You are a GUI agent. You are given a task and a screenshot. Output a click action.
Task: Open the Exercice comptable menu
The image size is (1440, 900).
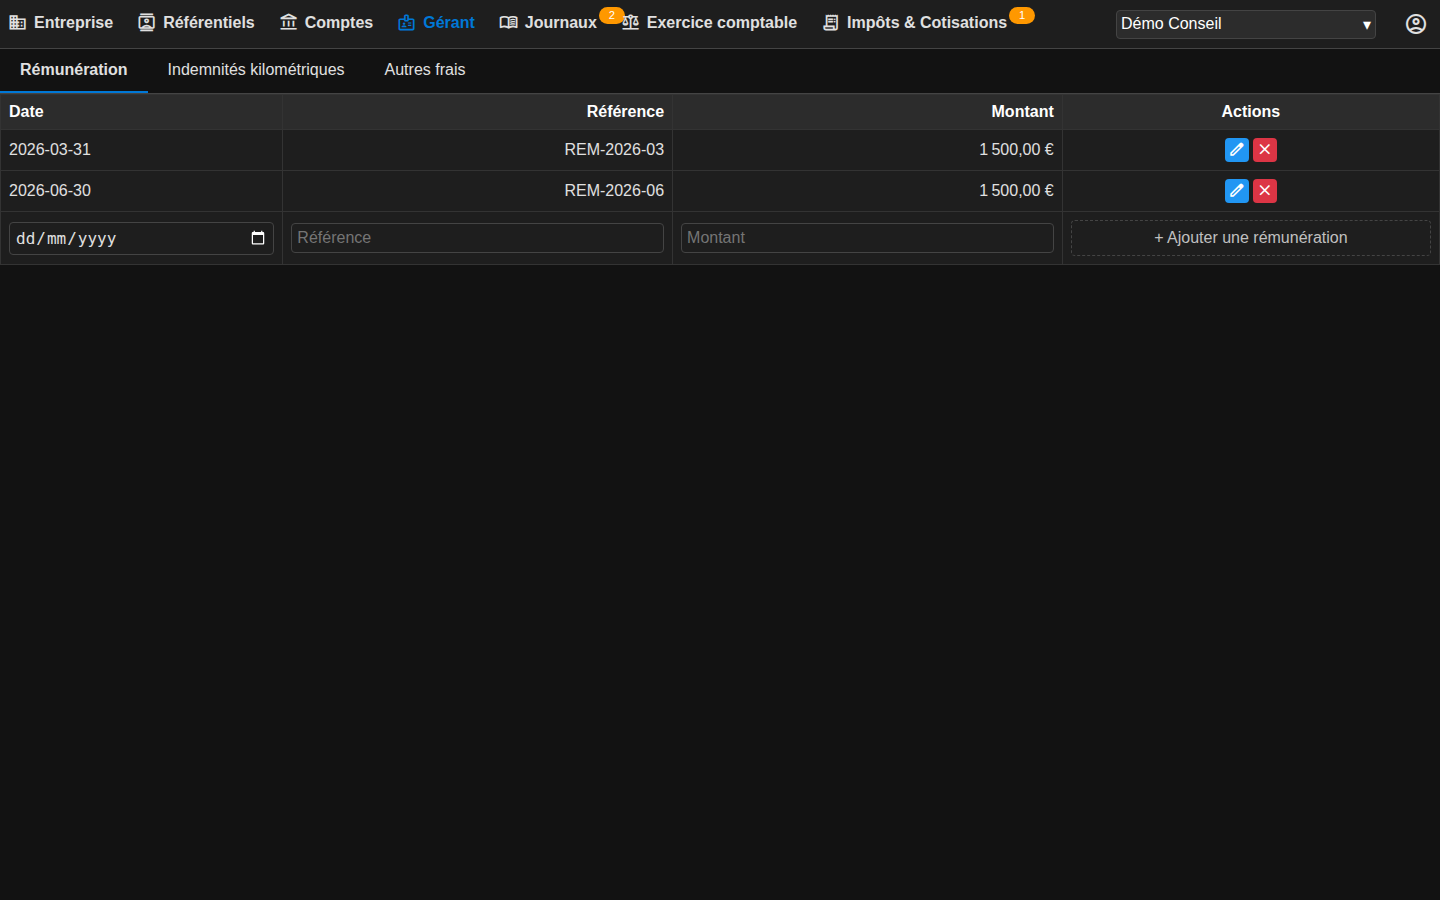[709, 22]
